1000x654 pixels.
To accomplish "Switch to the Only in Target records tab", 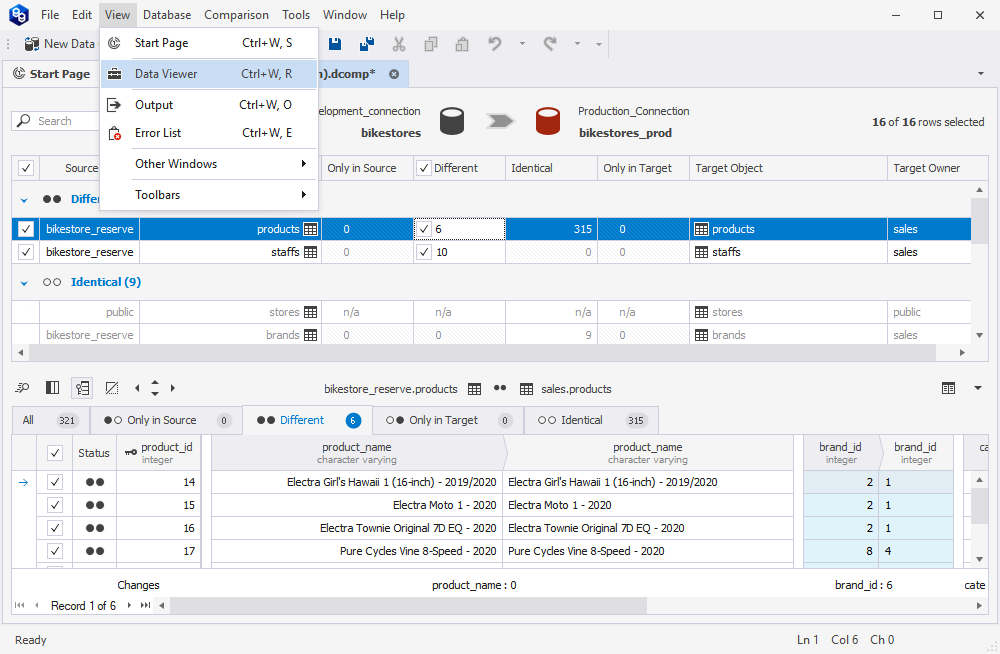I will 447,420.
